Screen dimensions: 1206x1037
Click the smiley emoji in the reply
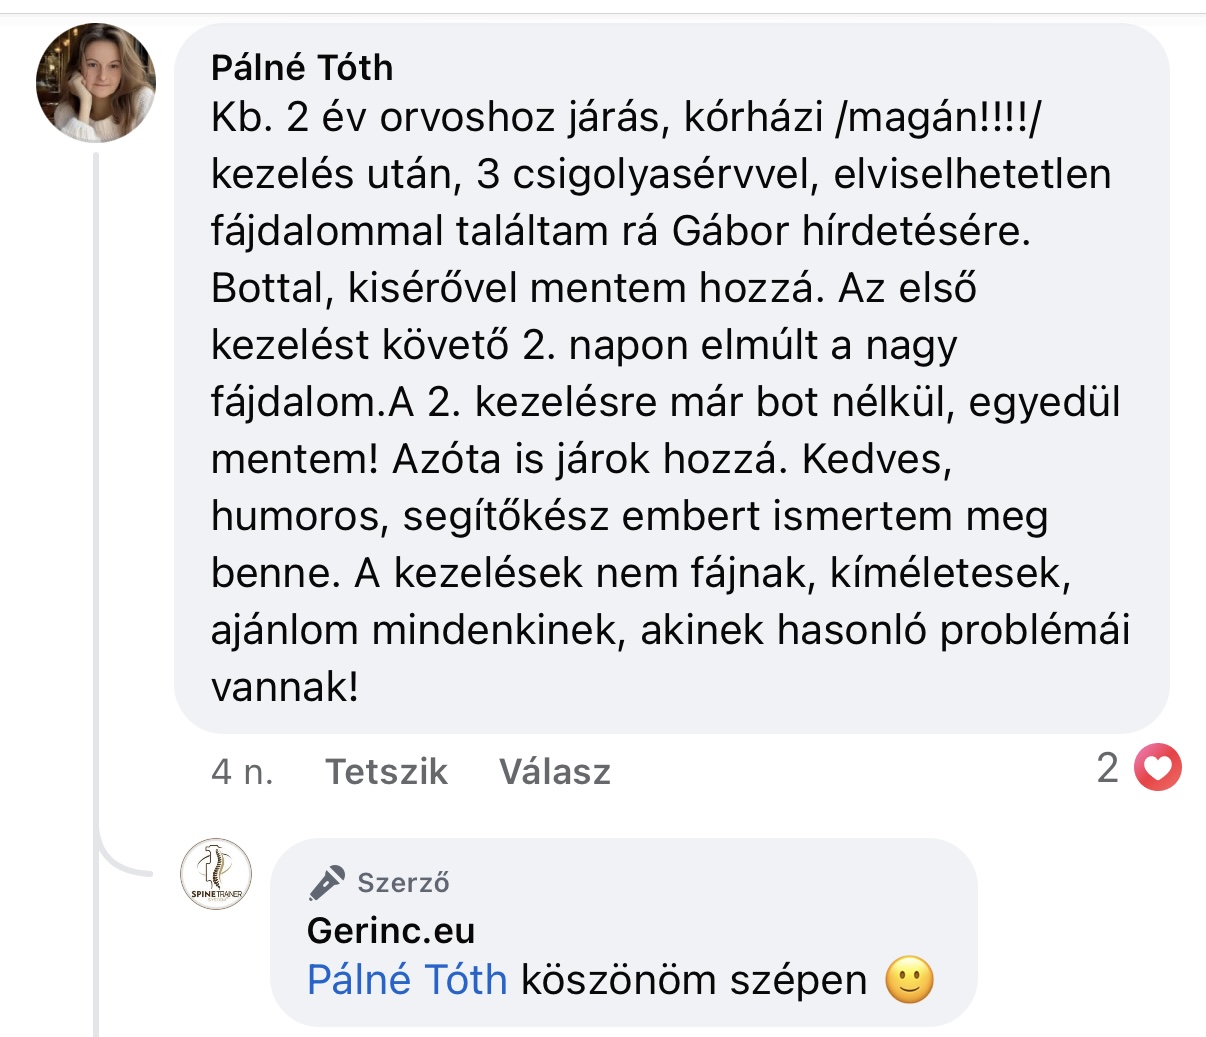tap(909, 980)
